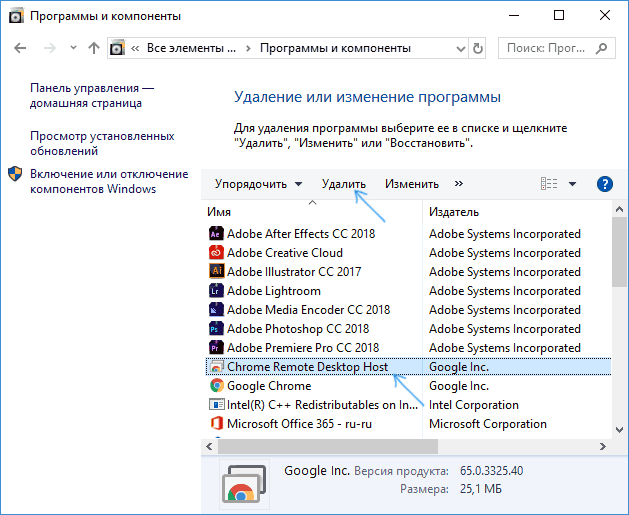Viewport: 629px width, 515px height.
Task: Open view options dropdown arrow
Action: coord(572,184)
